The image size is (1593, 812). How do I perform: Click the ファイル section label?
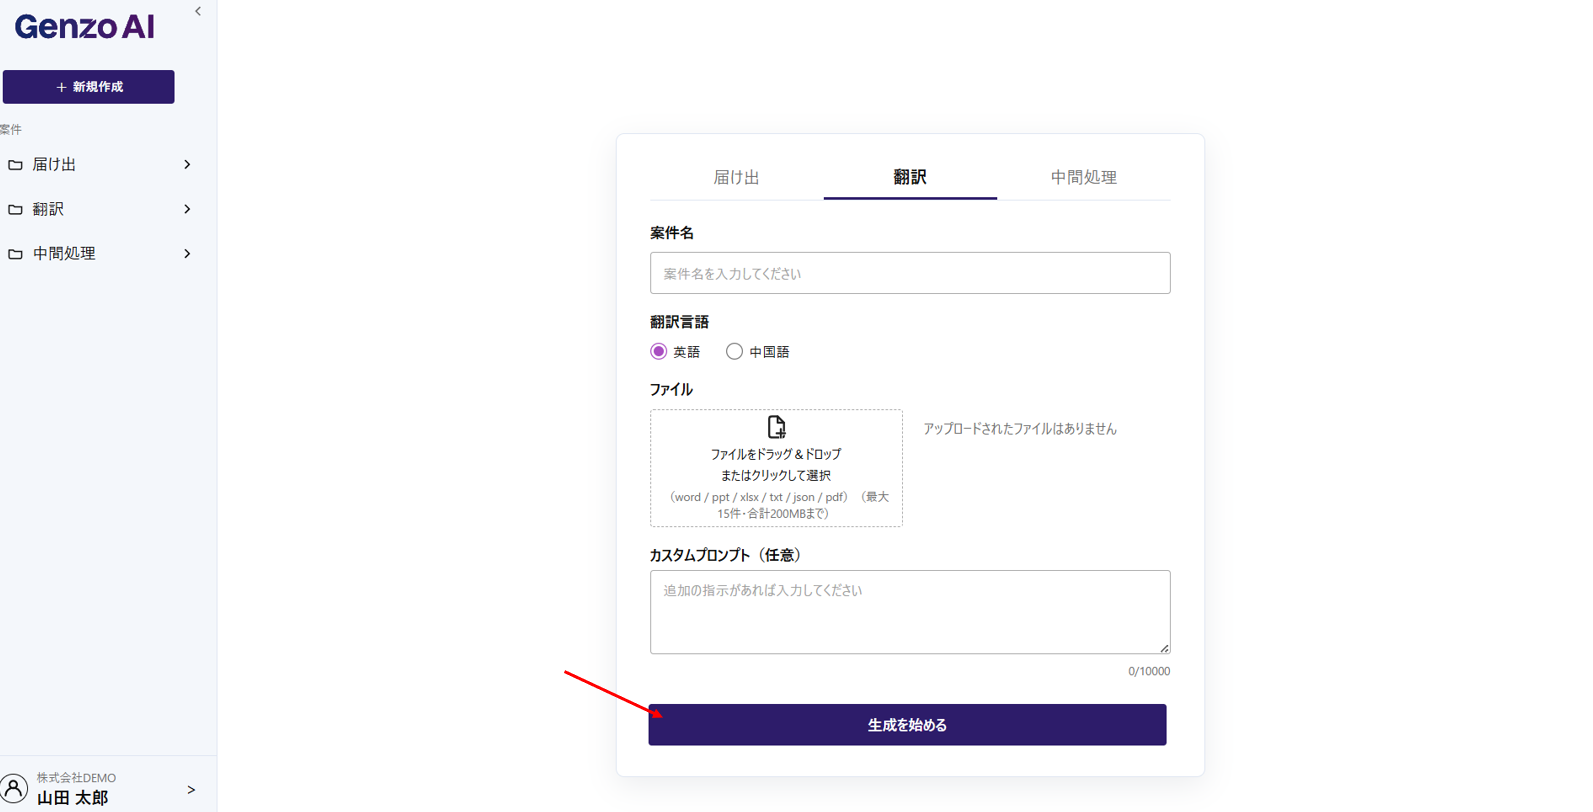coord(671,390)
